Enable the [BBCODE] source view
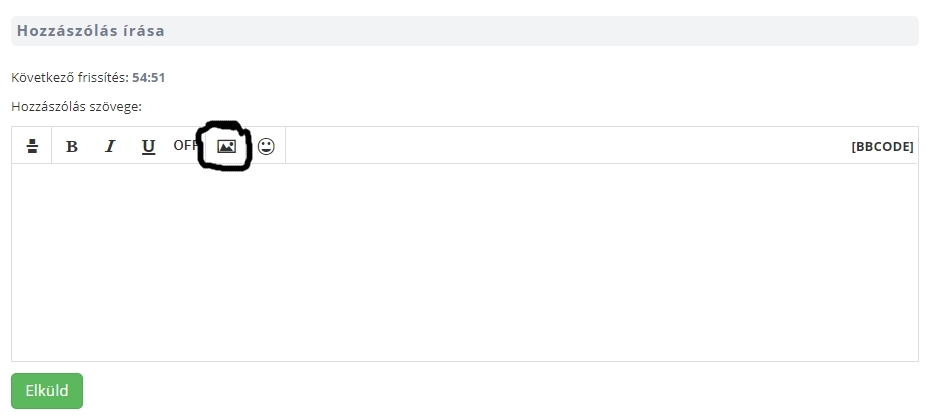This screenshot has width=928, height=416. (882, 146)
